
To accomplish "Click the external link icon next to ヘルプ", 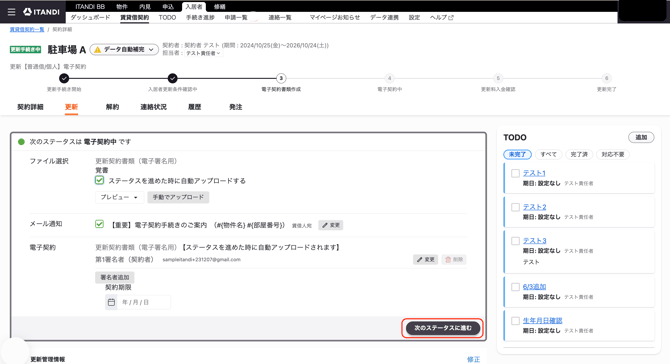I will 451,18.
